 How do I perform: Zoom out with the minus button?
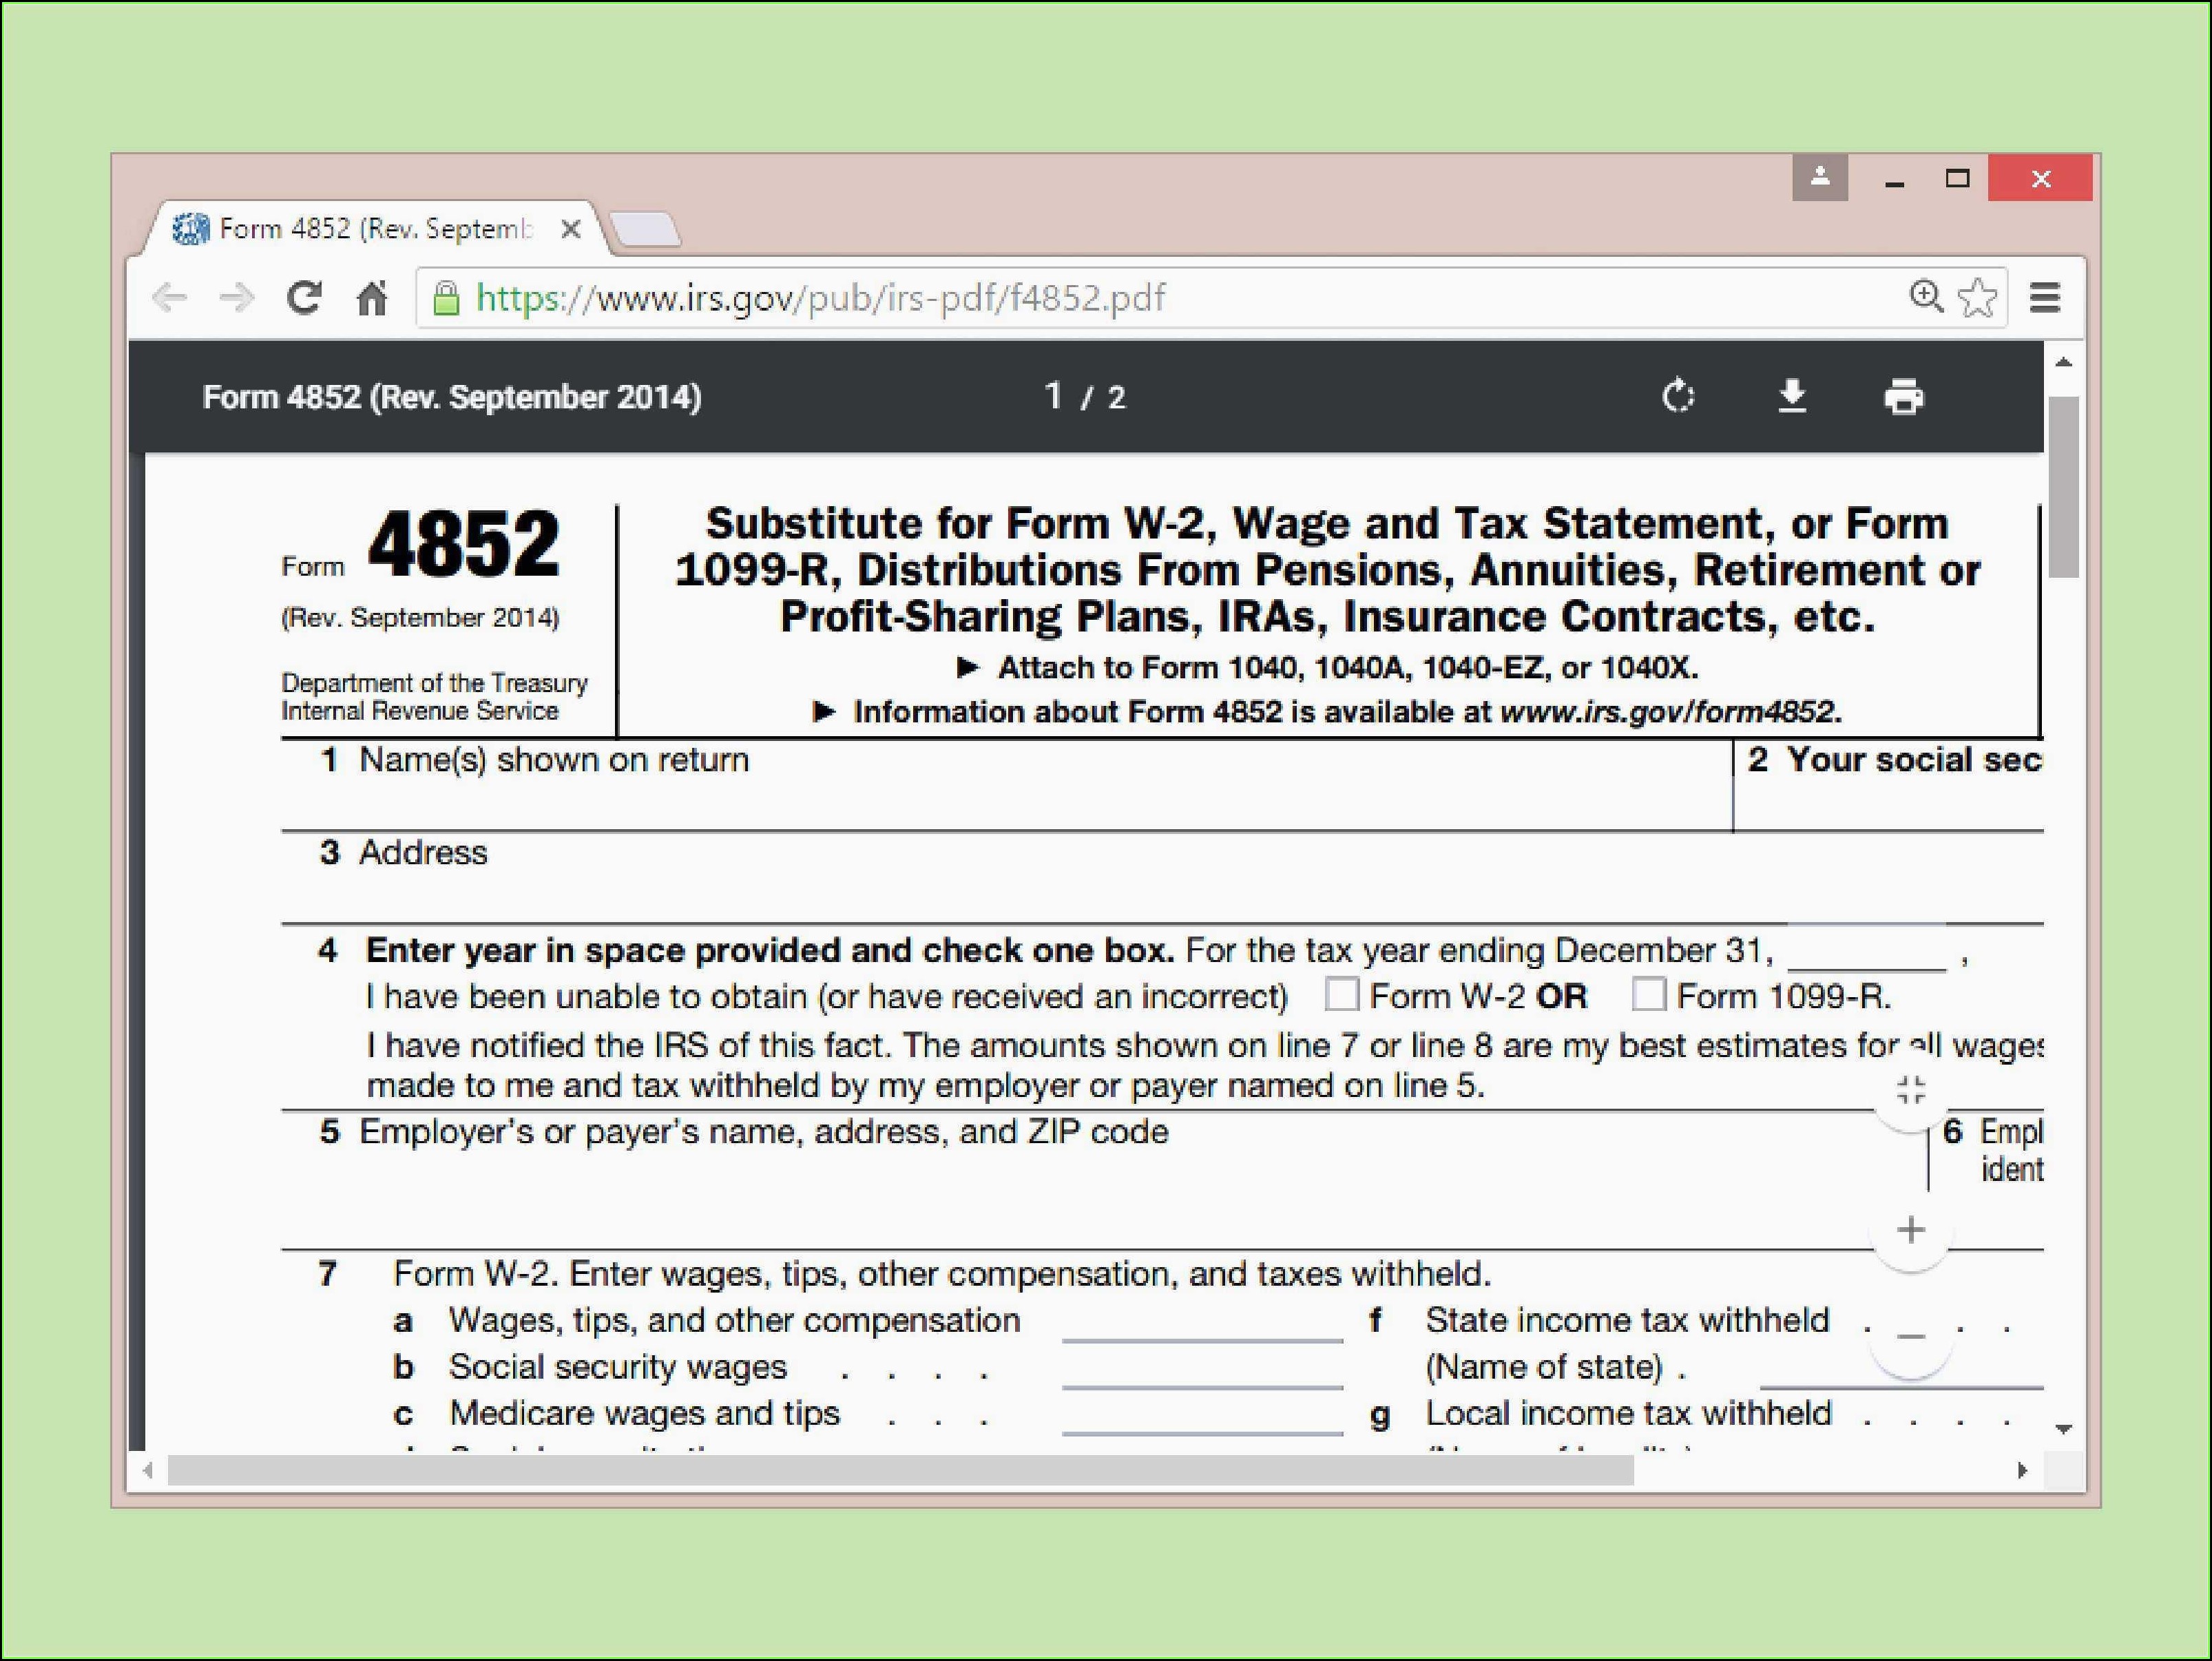point(1911,1337)
